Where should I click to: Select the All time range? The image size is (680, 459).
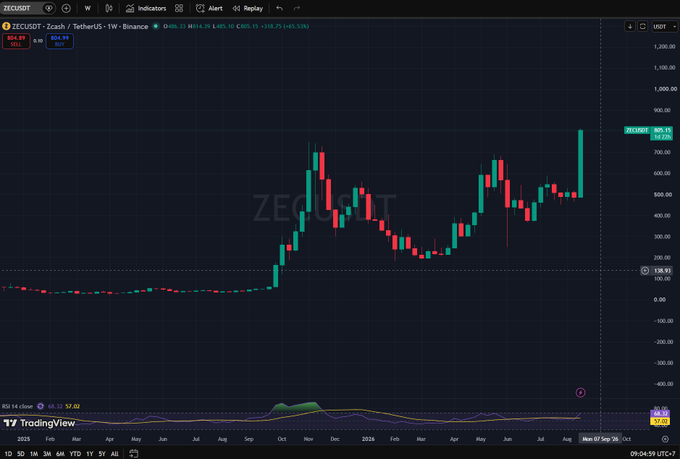(114, 454)
